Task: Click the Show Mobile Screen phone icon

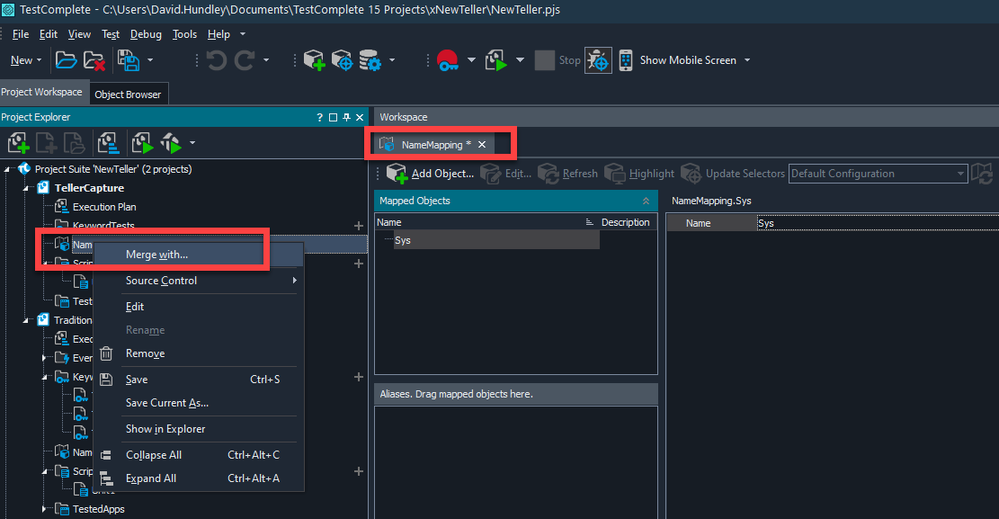Action: tap(626, 60)
